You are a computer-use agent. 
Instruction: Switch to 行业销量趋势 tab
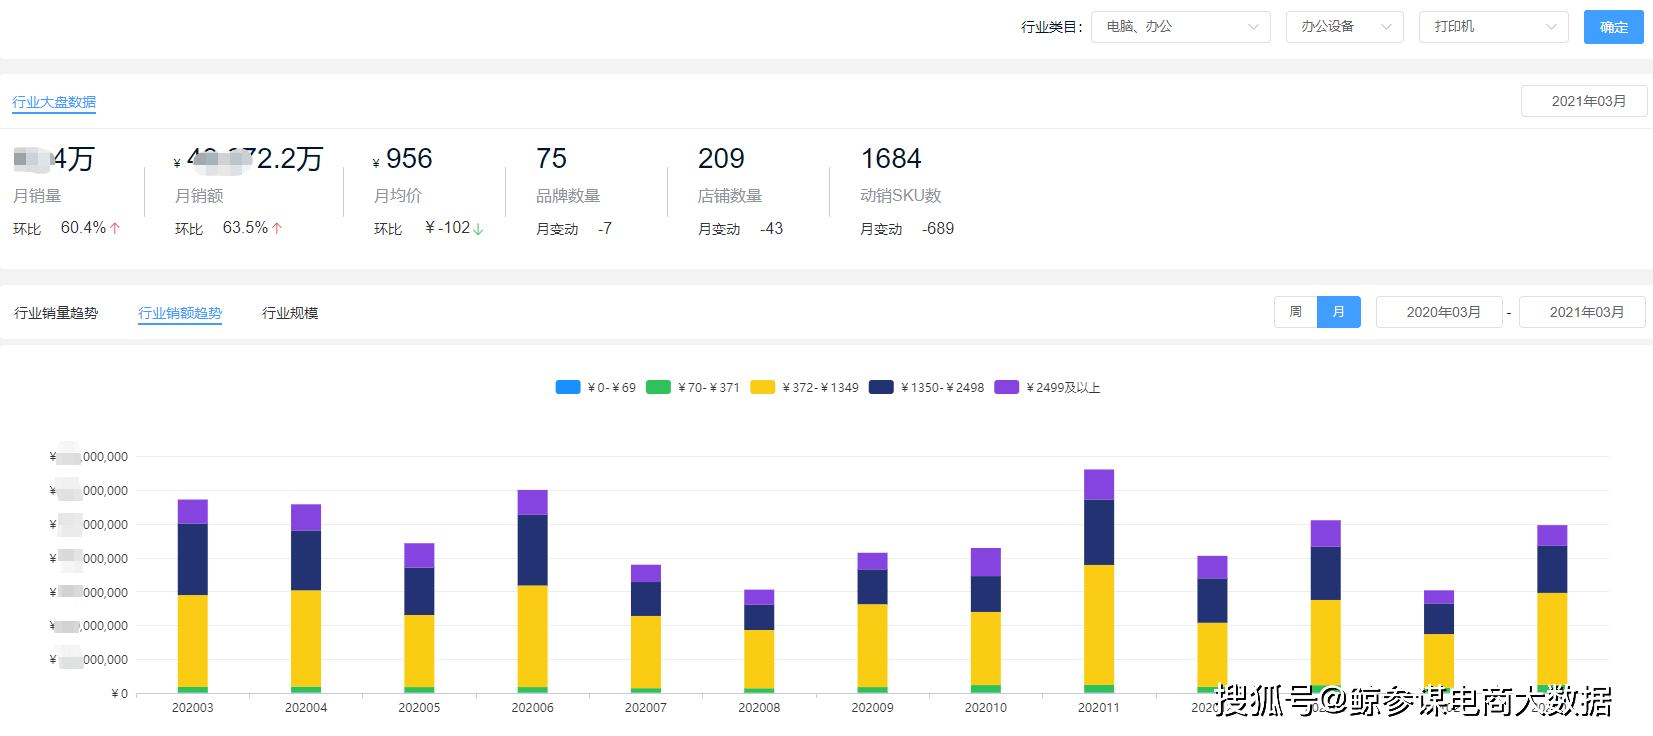56,313
